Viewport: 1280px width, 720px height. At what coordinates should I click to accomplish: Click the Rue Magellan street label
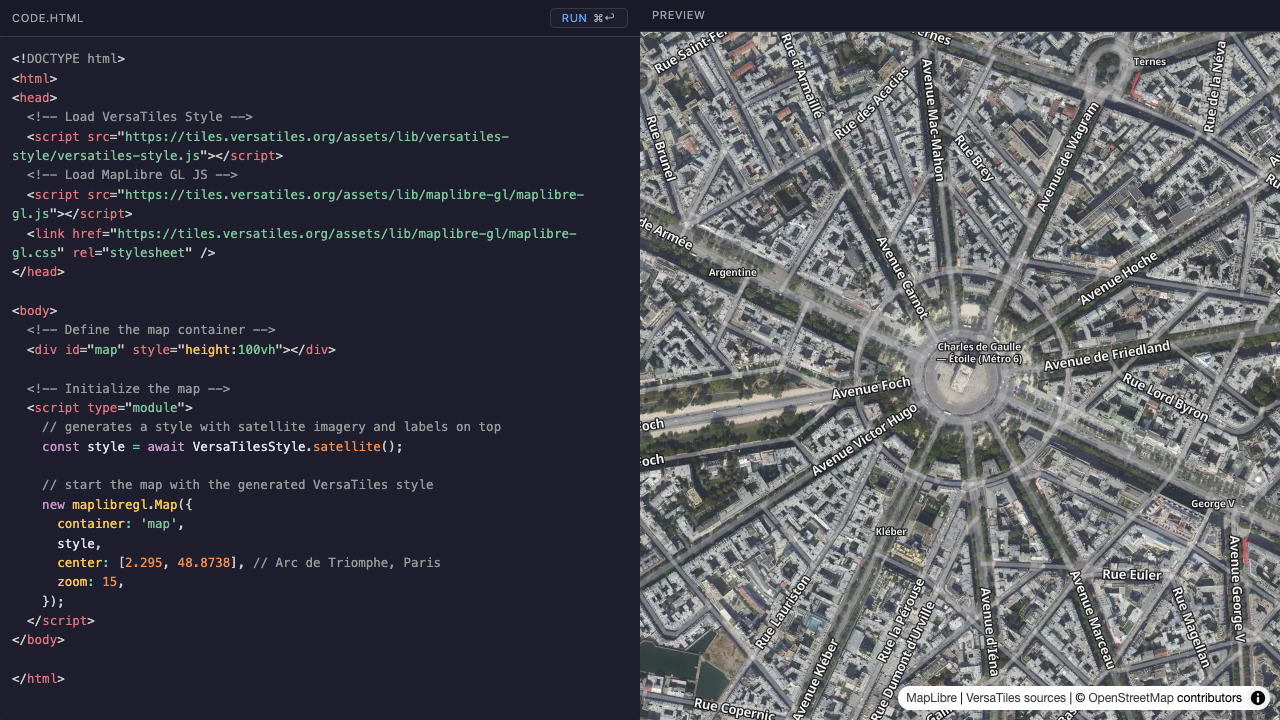[1191, 627]
